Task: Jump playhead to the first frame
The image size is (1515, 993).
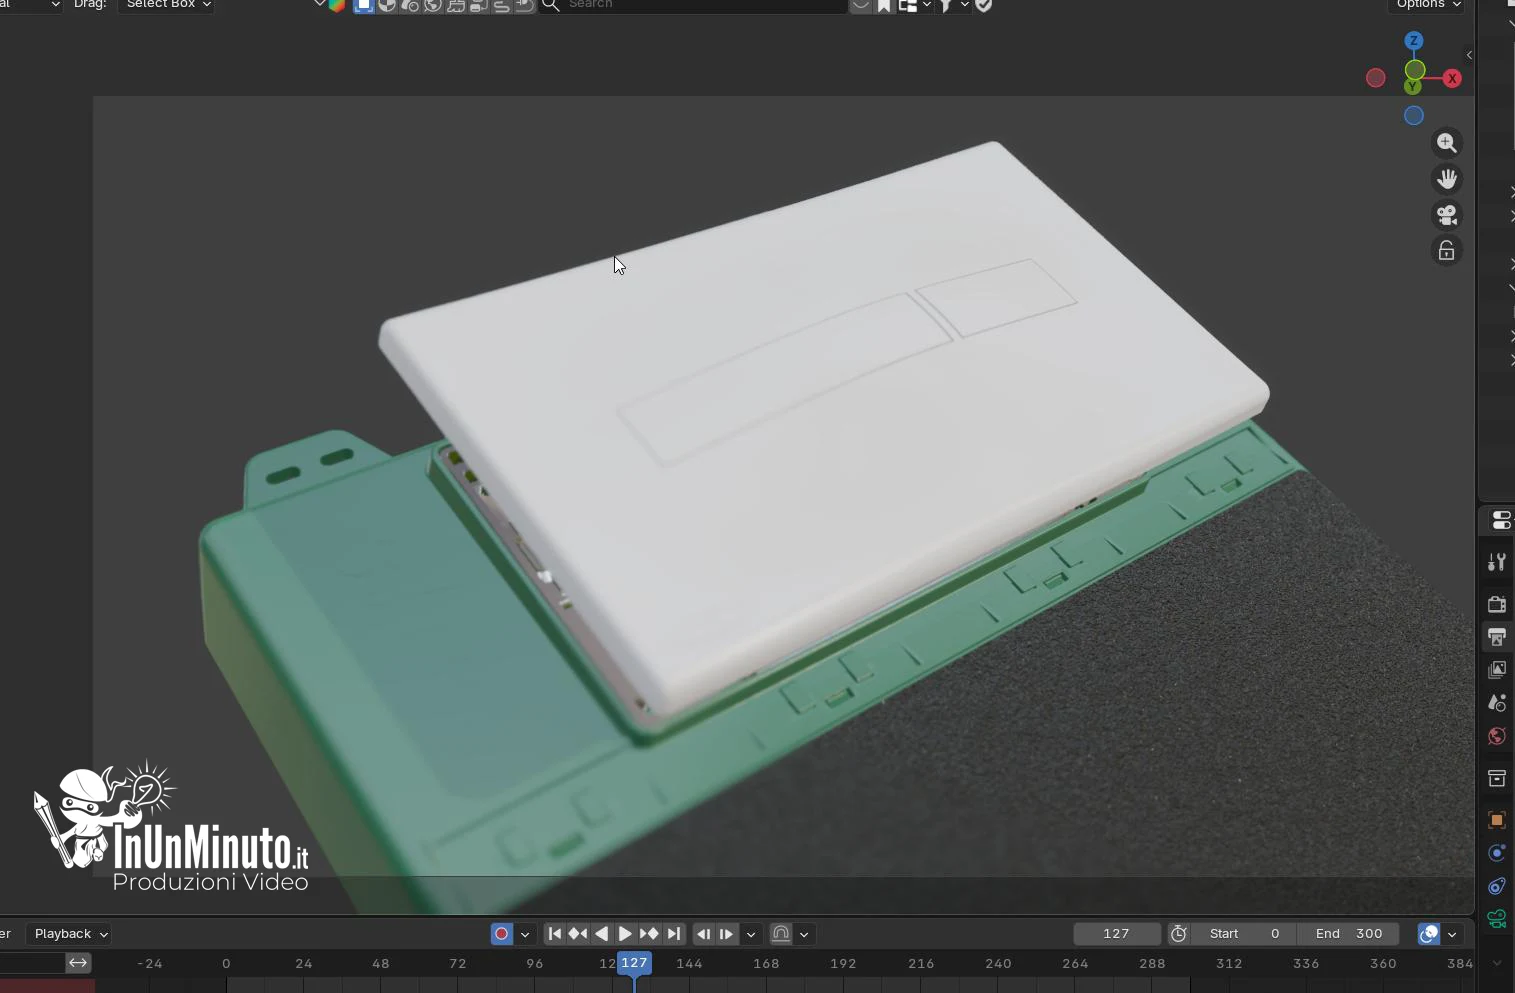Action: (556, 933)
